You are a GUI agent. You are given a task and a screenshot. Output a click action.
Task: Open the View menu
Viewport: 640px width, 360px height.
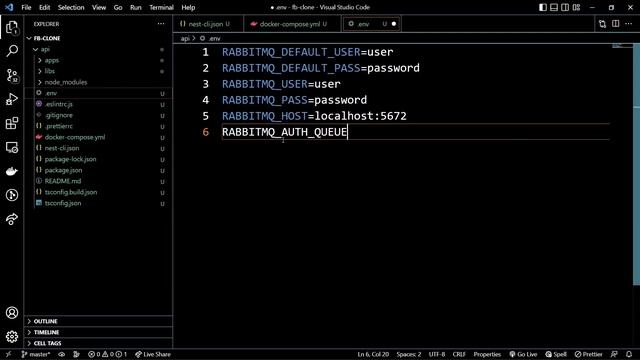[99, 7]
